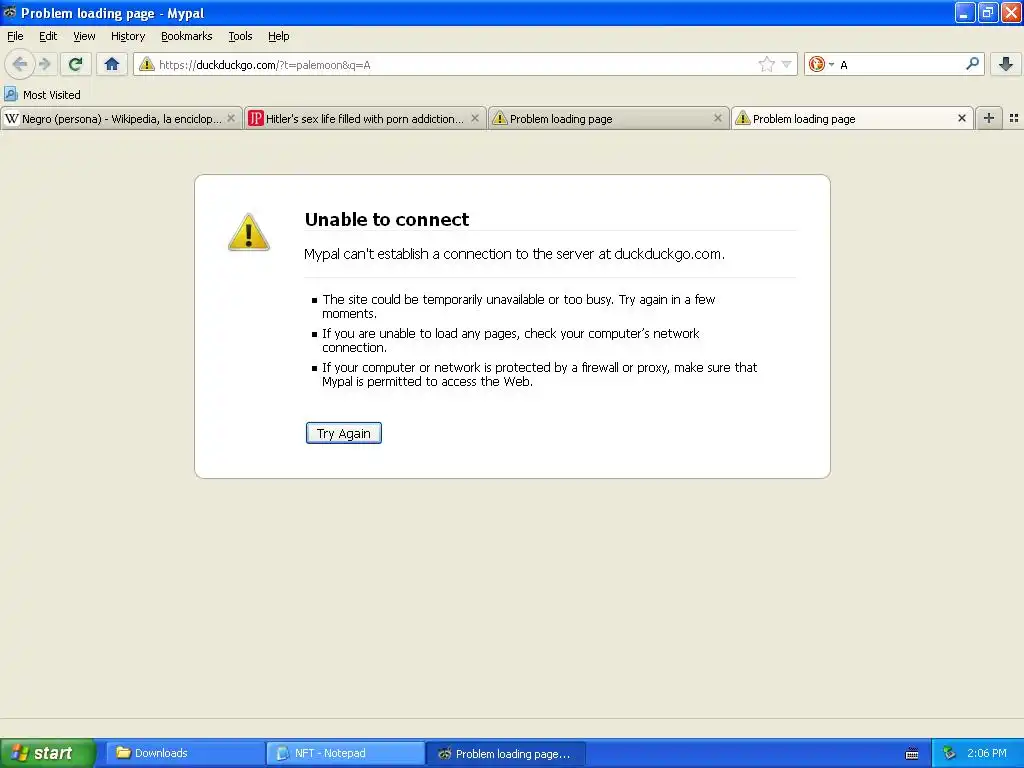Open the File menu
This screenshot has width=1024, height=768.
coord(15,36)
